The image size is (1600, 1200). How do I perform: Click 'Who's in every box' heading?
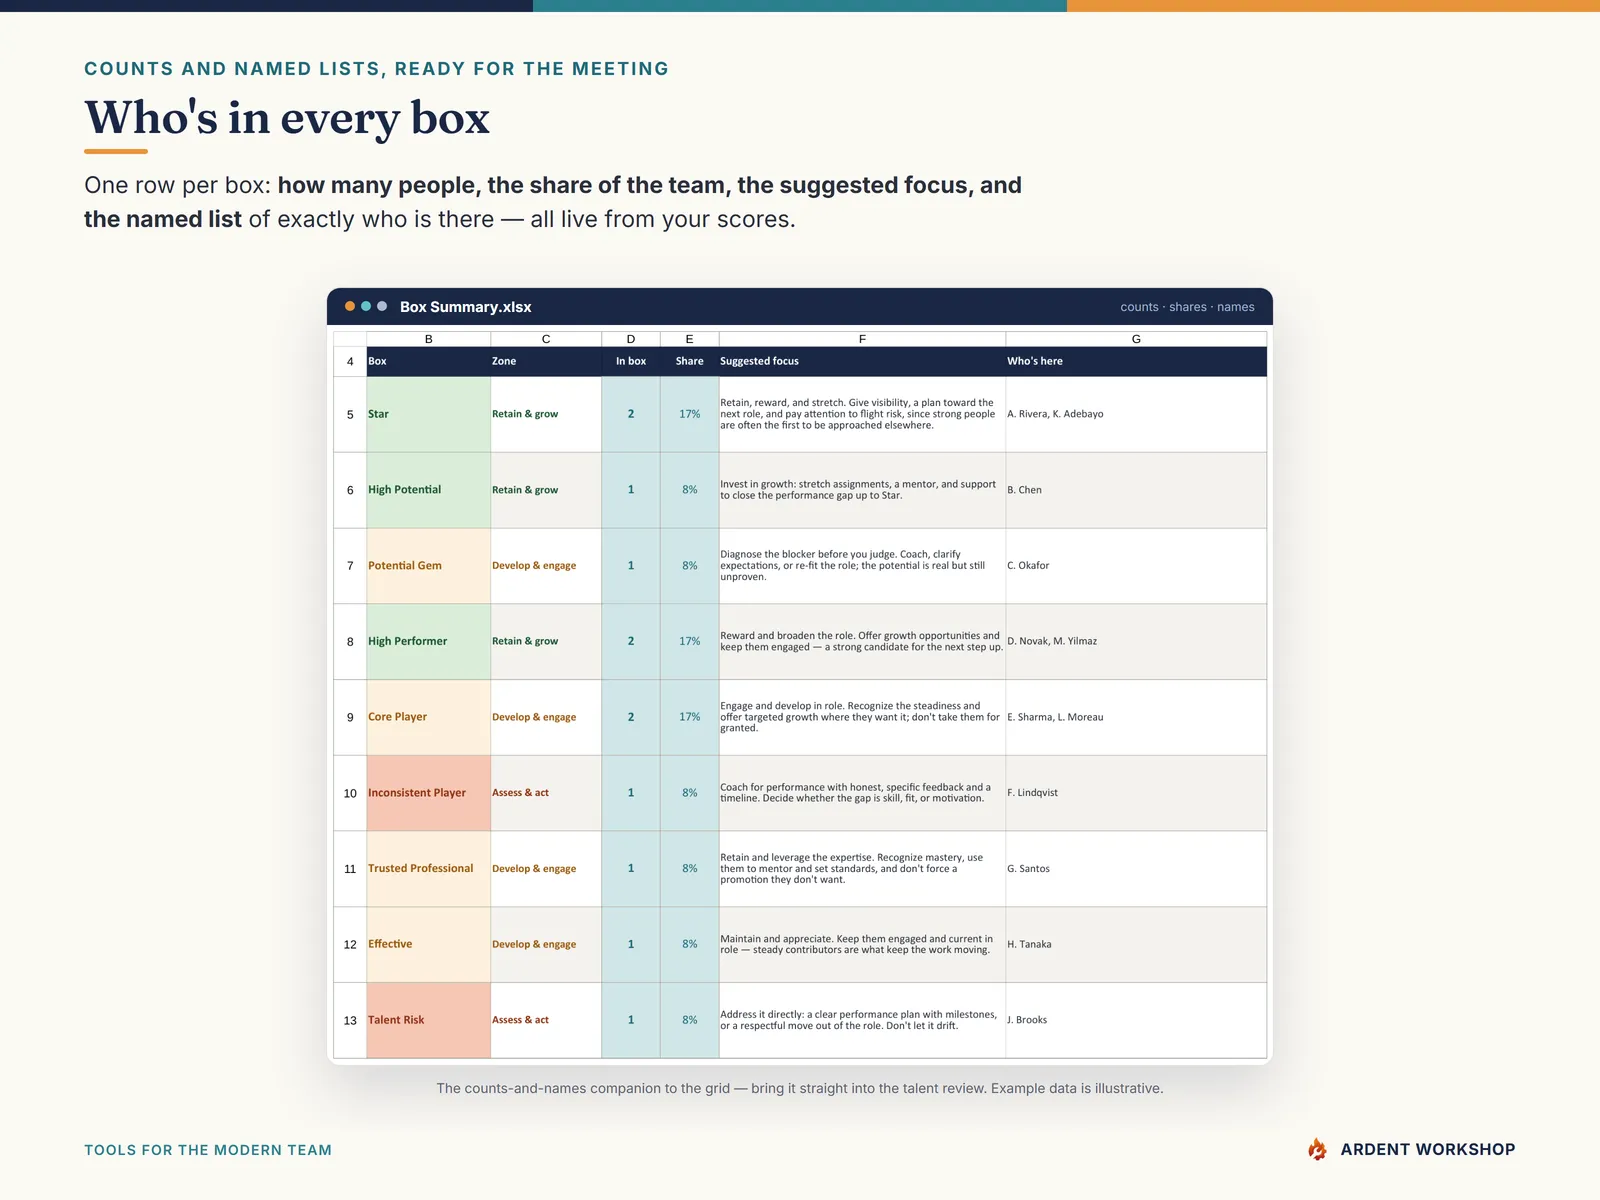(287, 118)
